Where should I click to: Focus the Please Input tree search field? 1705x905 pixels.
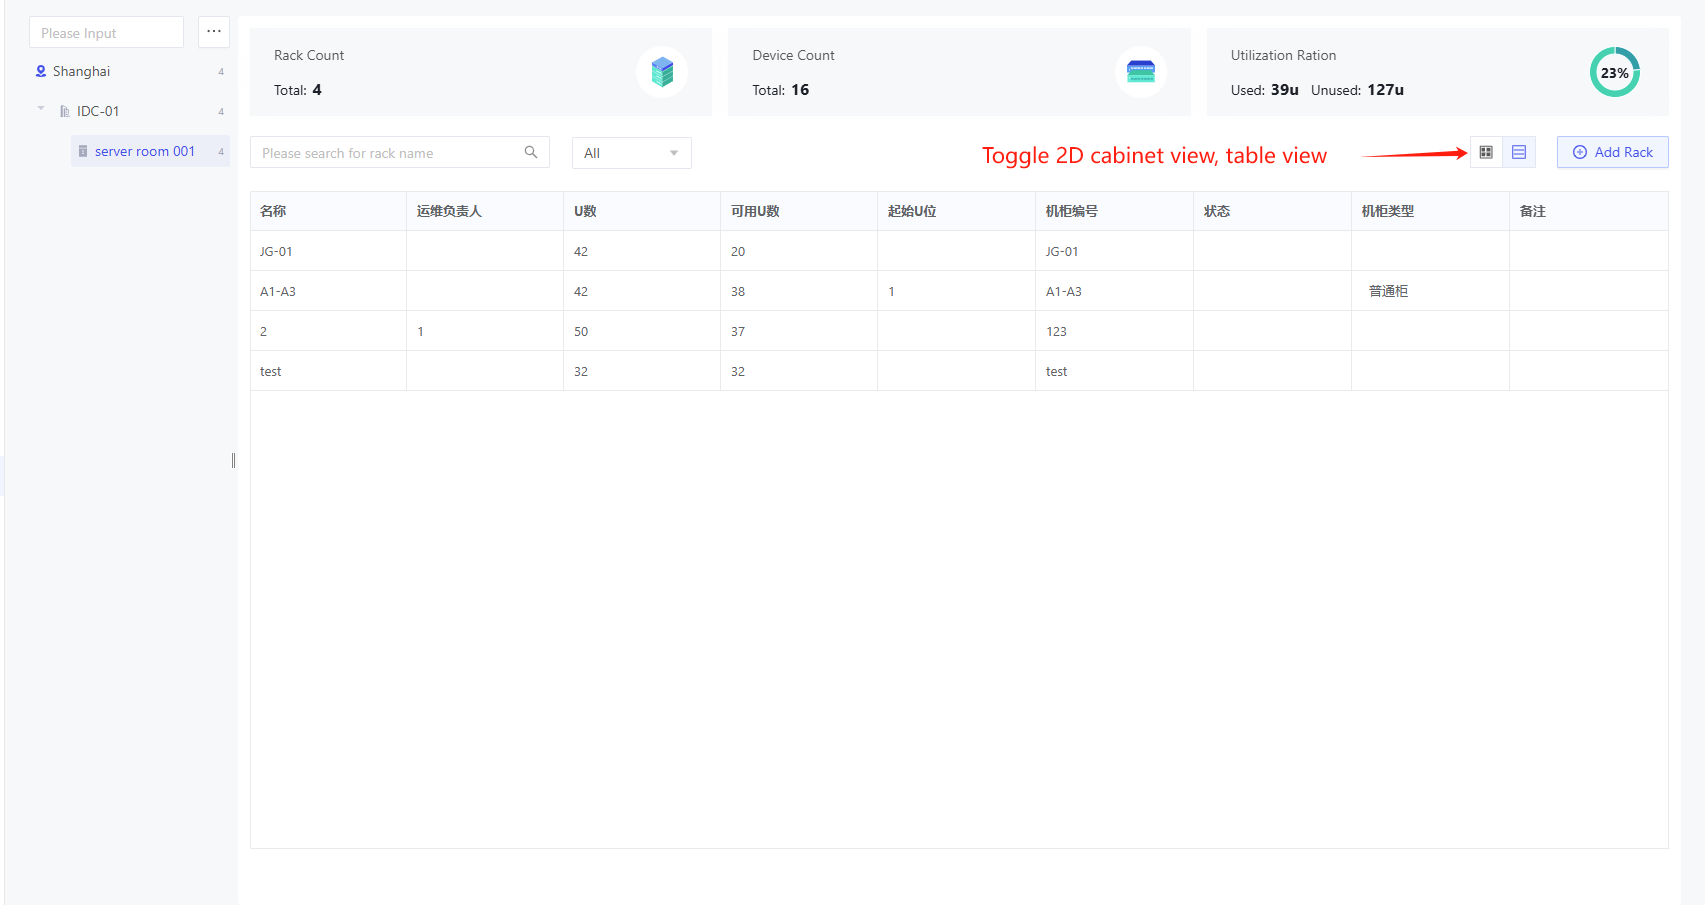coord(106,32)
